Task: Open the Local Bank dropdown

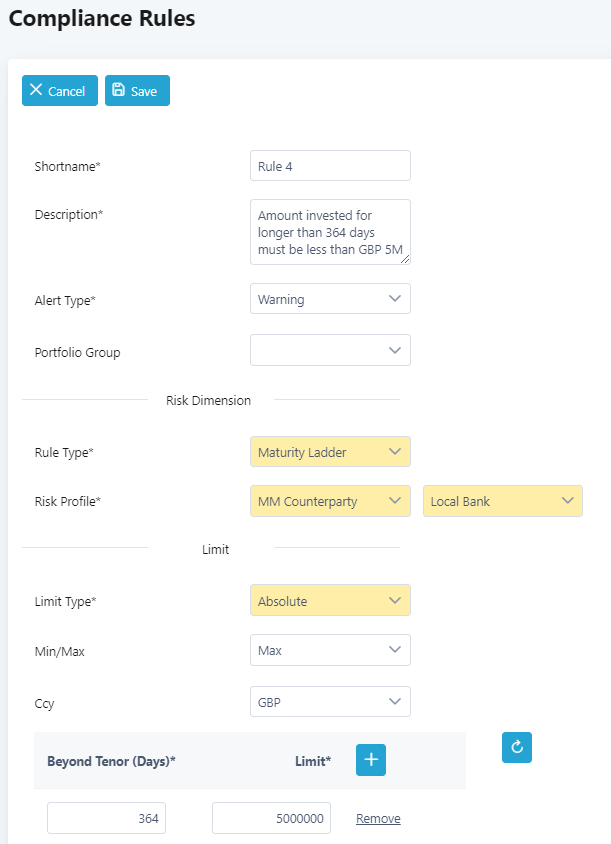Action: 502,501
